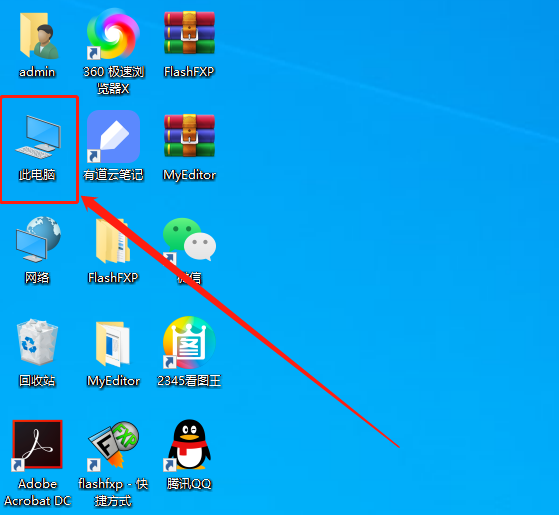Select the admin user folder icon
This screenshot has height=515, width=559.
pyautogui.click(x=38, y=36)
